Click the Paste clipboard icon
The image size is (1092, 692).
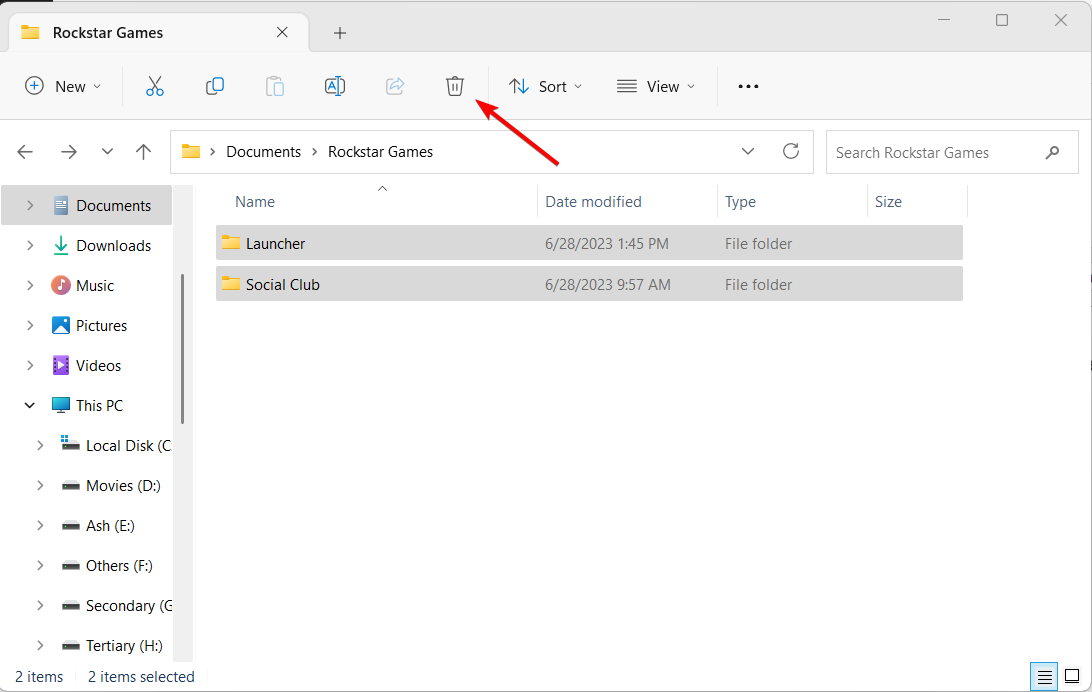274,86
